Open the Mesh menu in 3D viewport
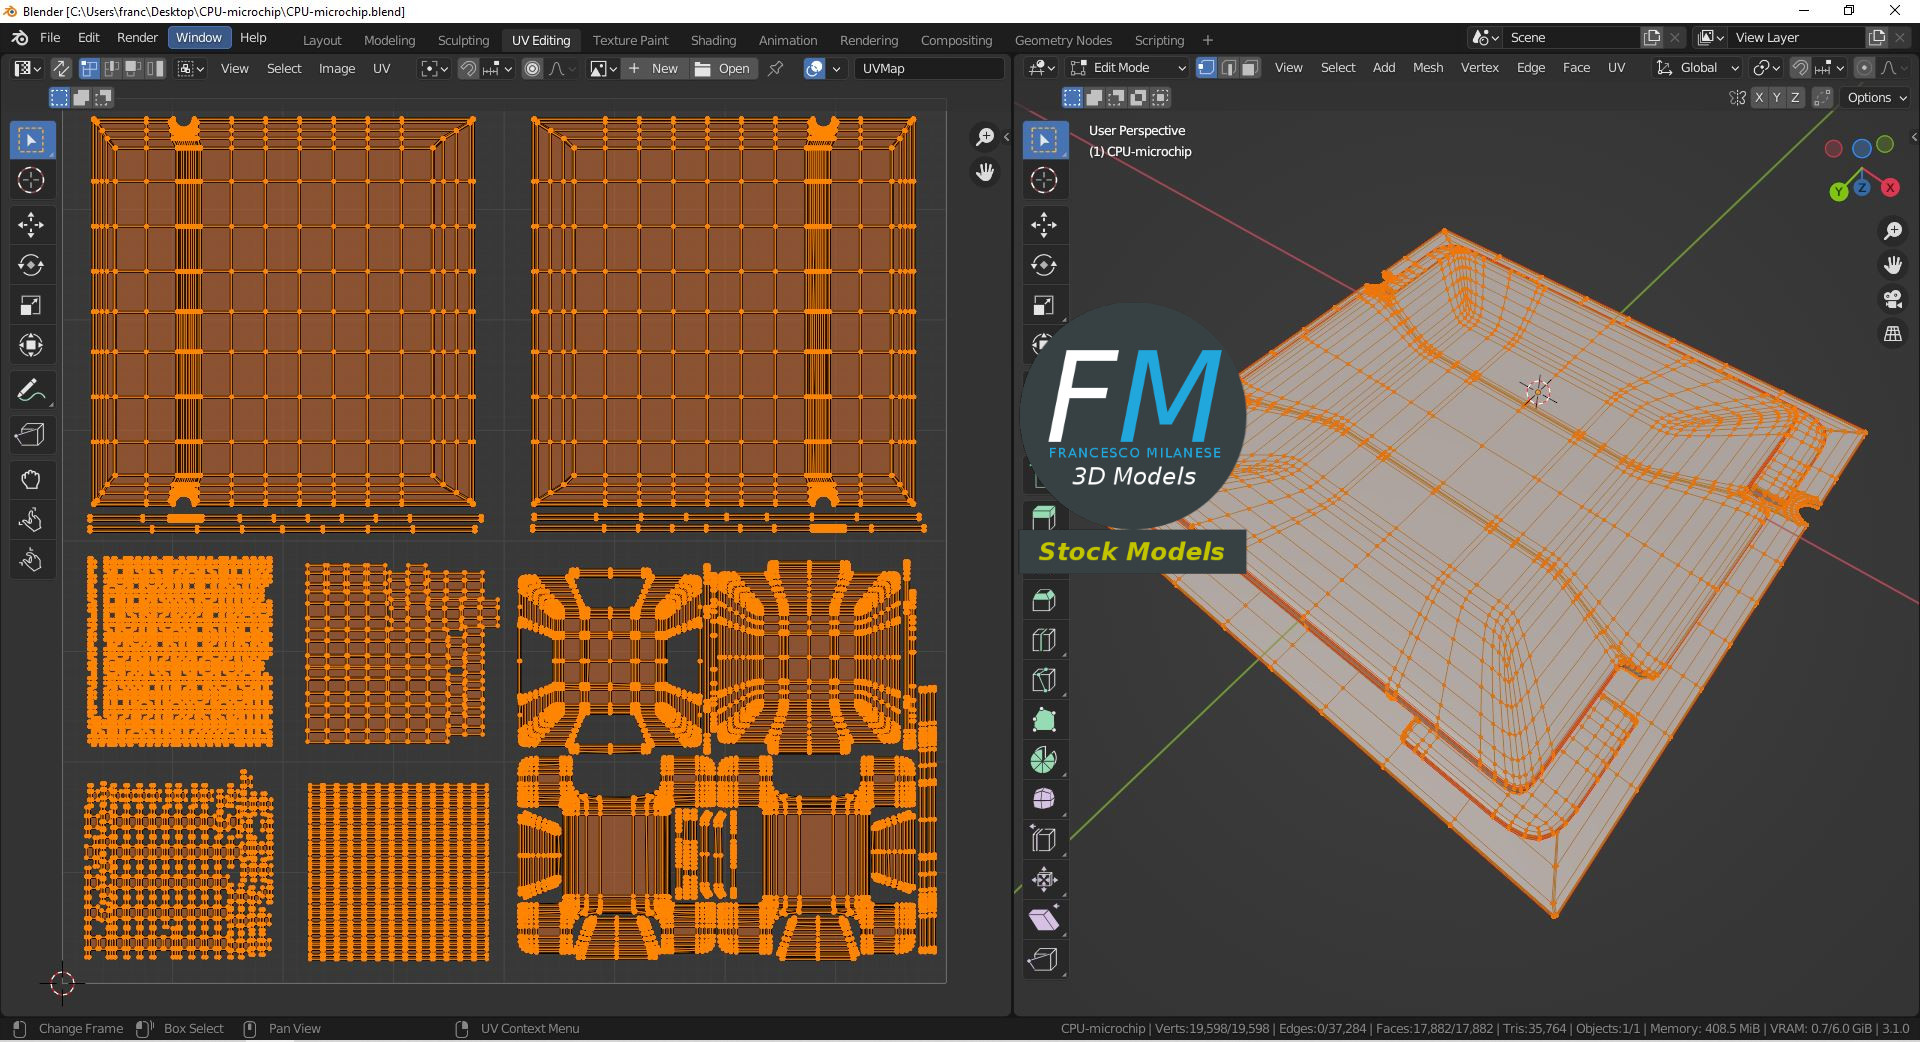 point(1428,67)
